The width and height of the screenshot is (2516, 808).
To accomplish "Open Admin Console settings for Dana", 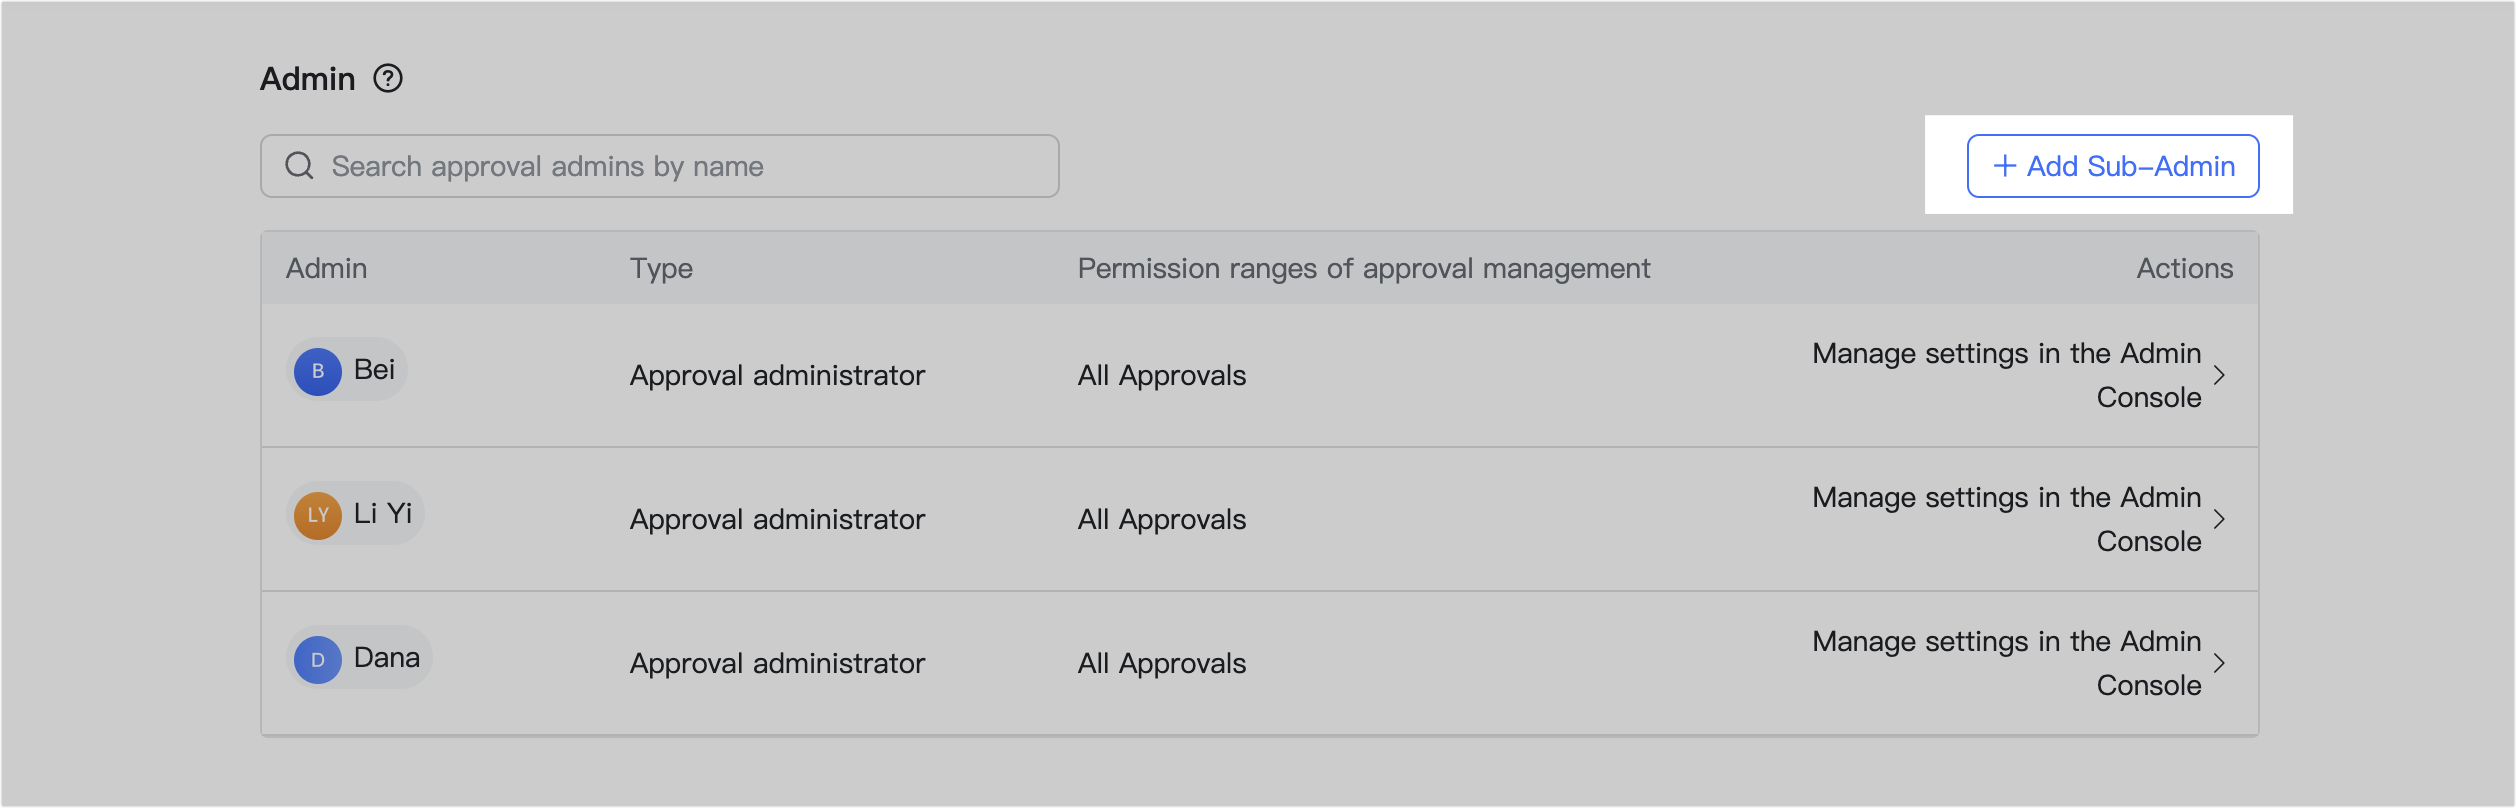I will pyautogui.click(x=2008, y=663).
